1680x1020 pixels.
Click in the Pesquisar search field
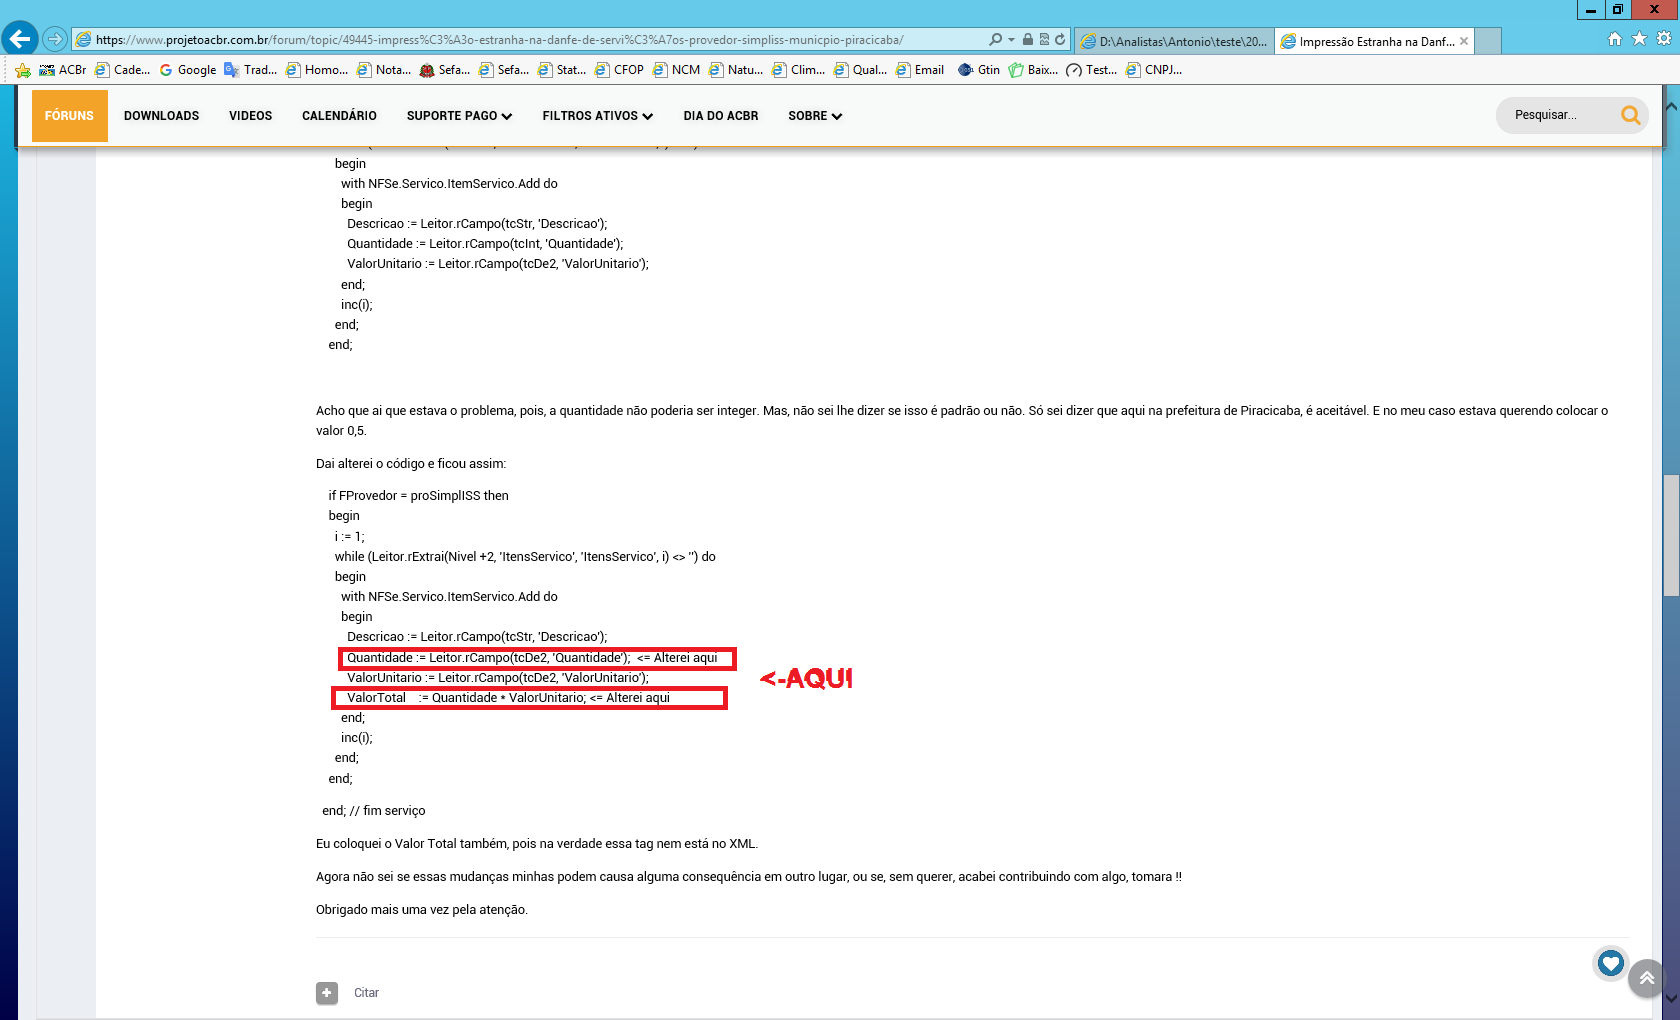[x=1560, y=115]
